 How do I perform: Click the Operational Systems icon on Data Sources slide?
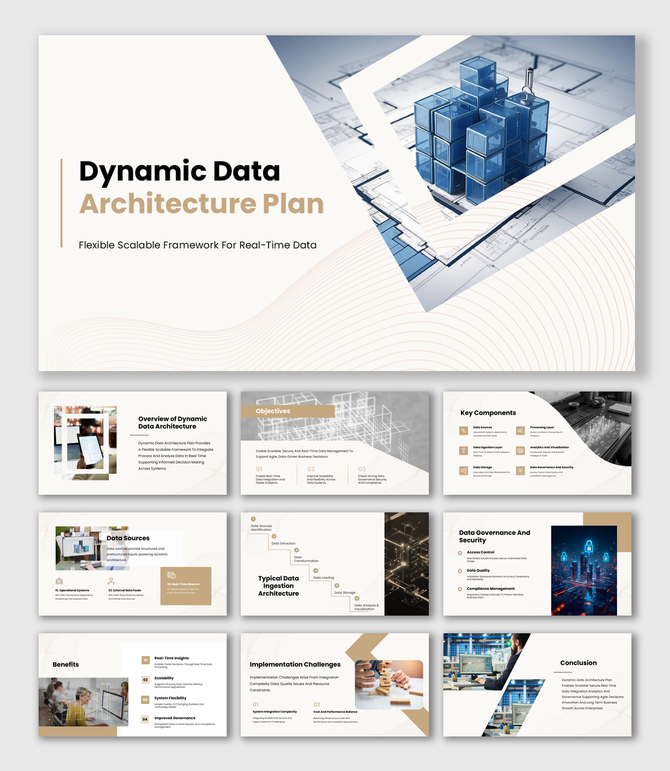[x=59, y=581]
